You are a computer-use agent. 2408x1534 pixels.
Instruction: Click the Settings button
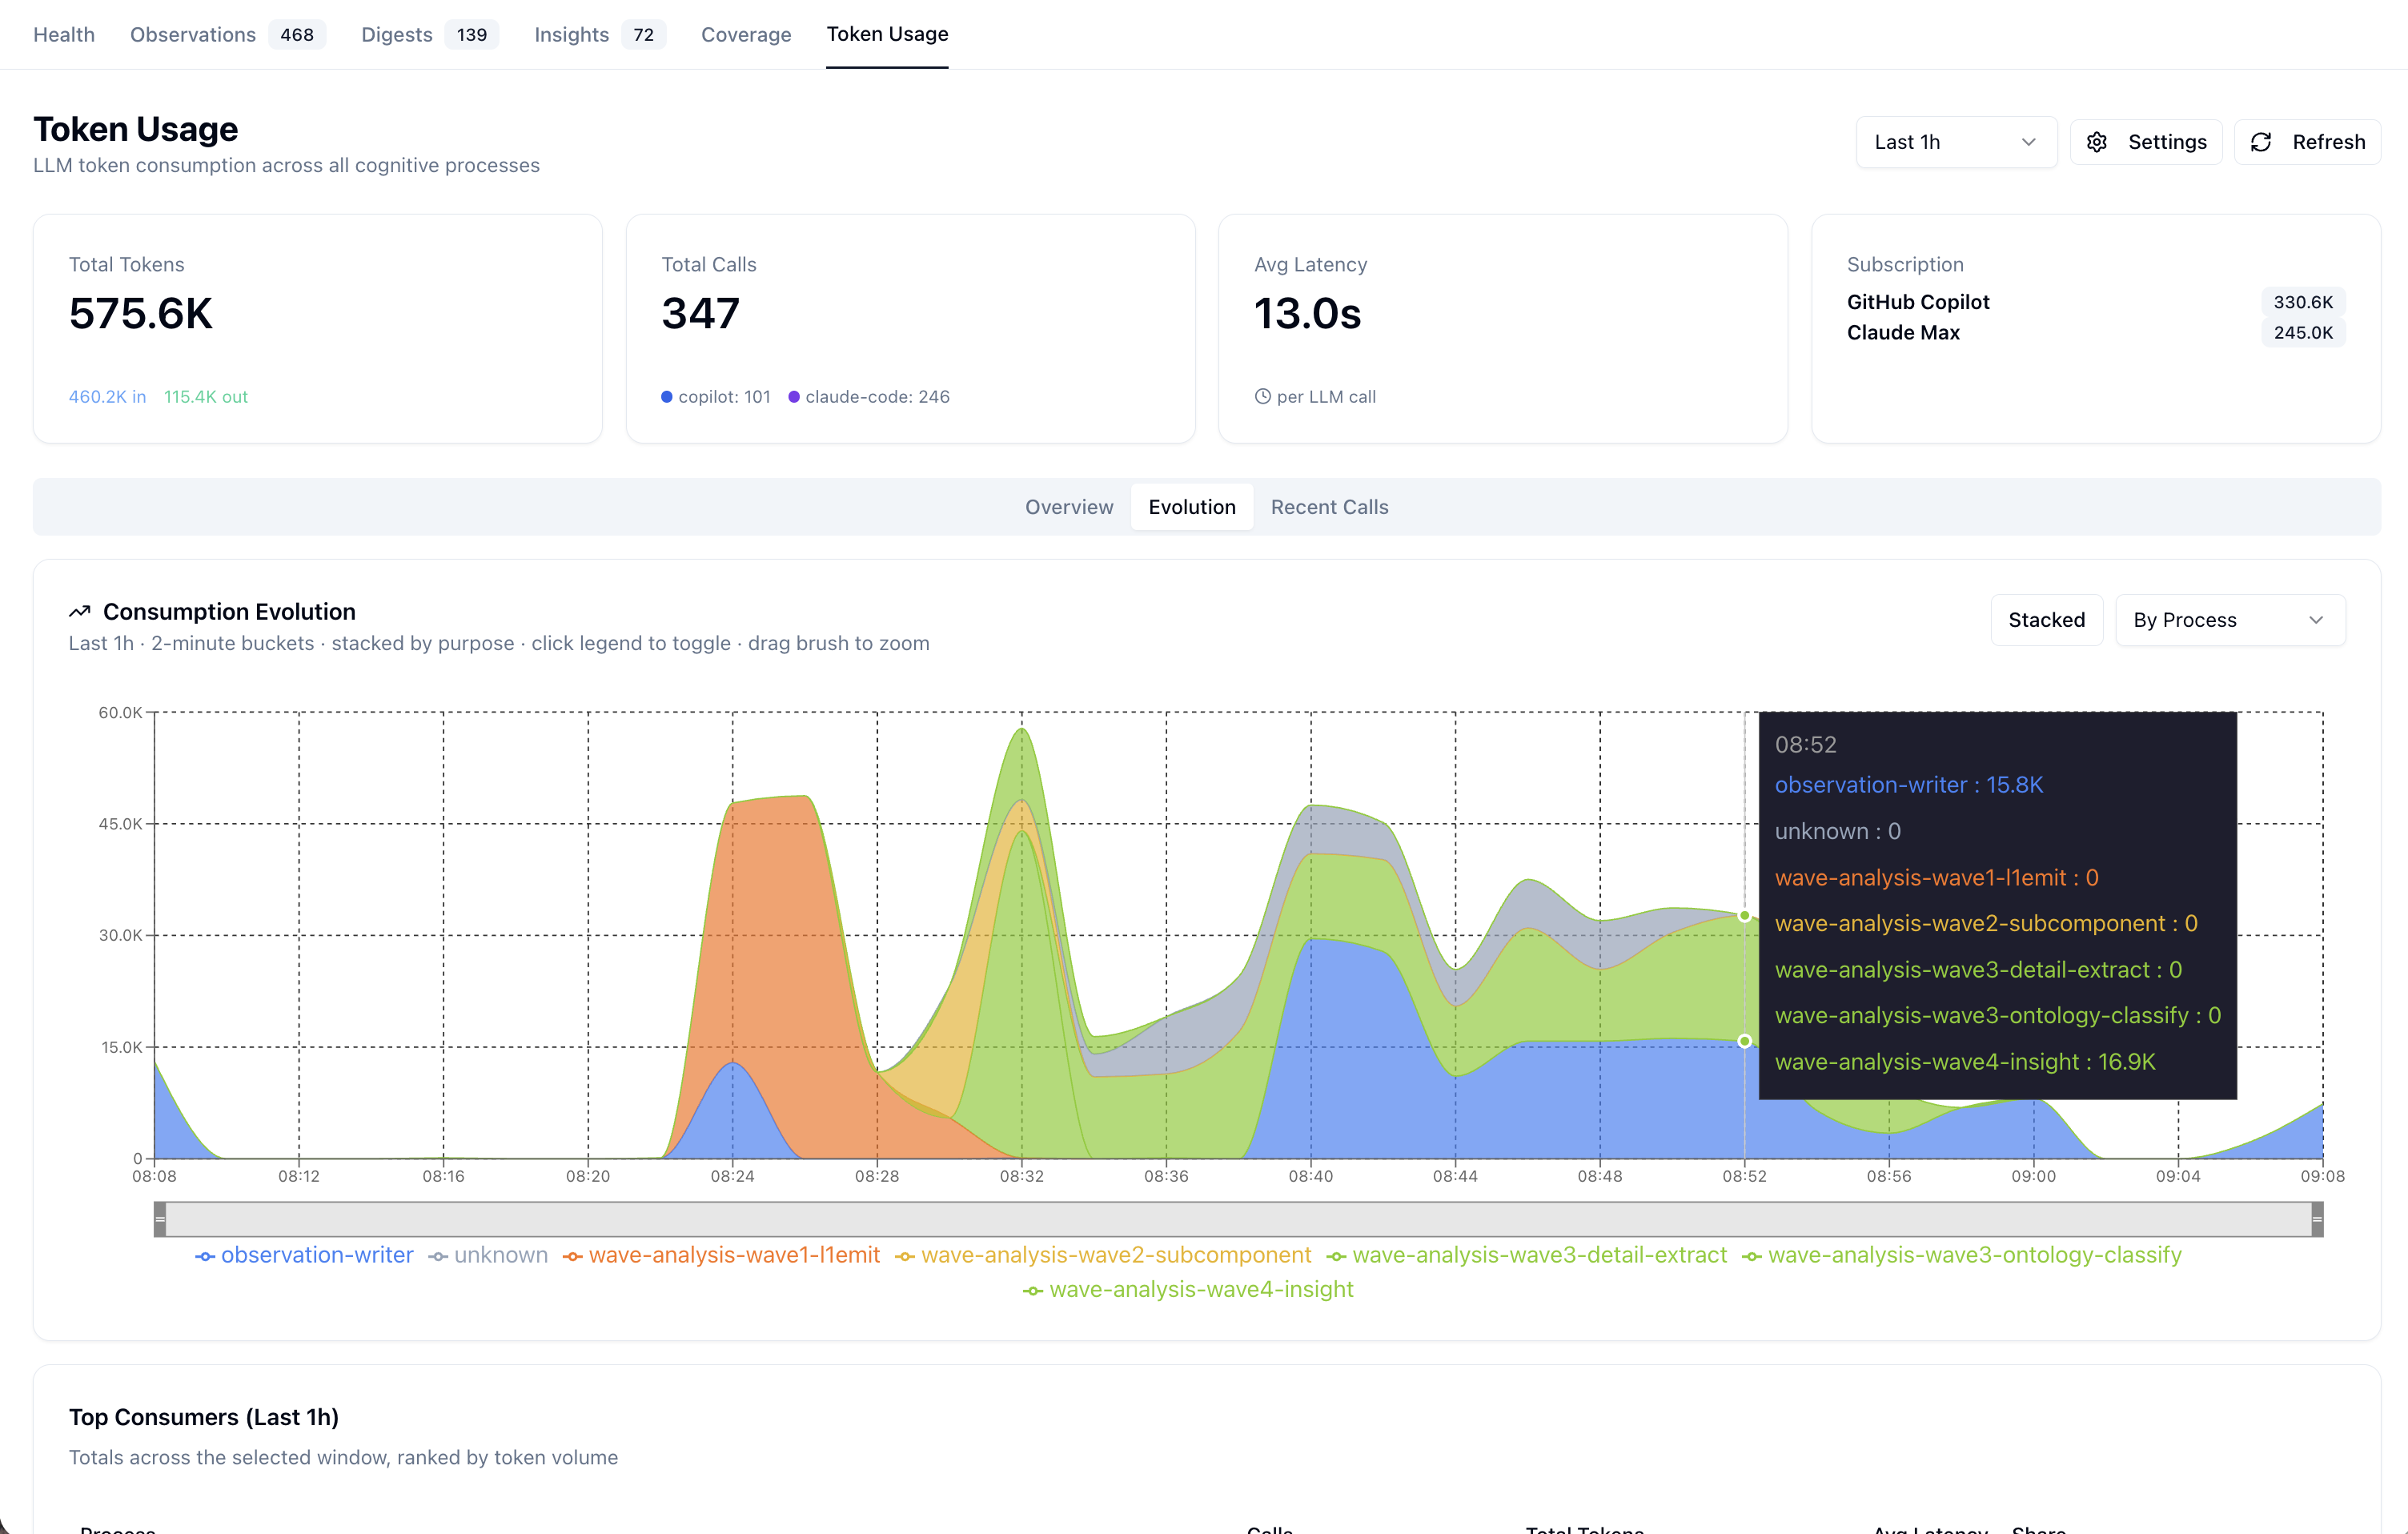(x=2145, y=142)
